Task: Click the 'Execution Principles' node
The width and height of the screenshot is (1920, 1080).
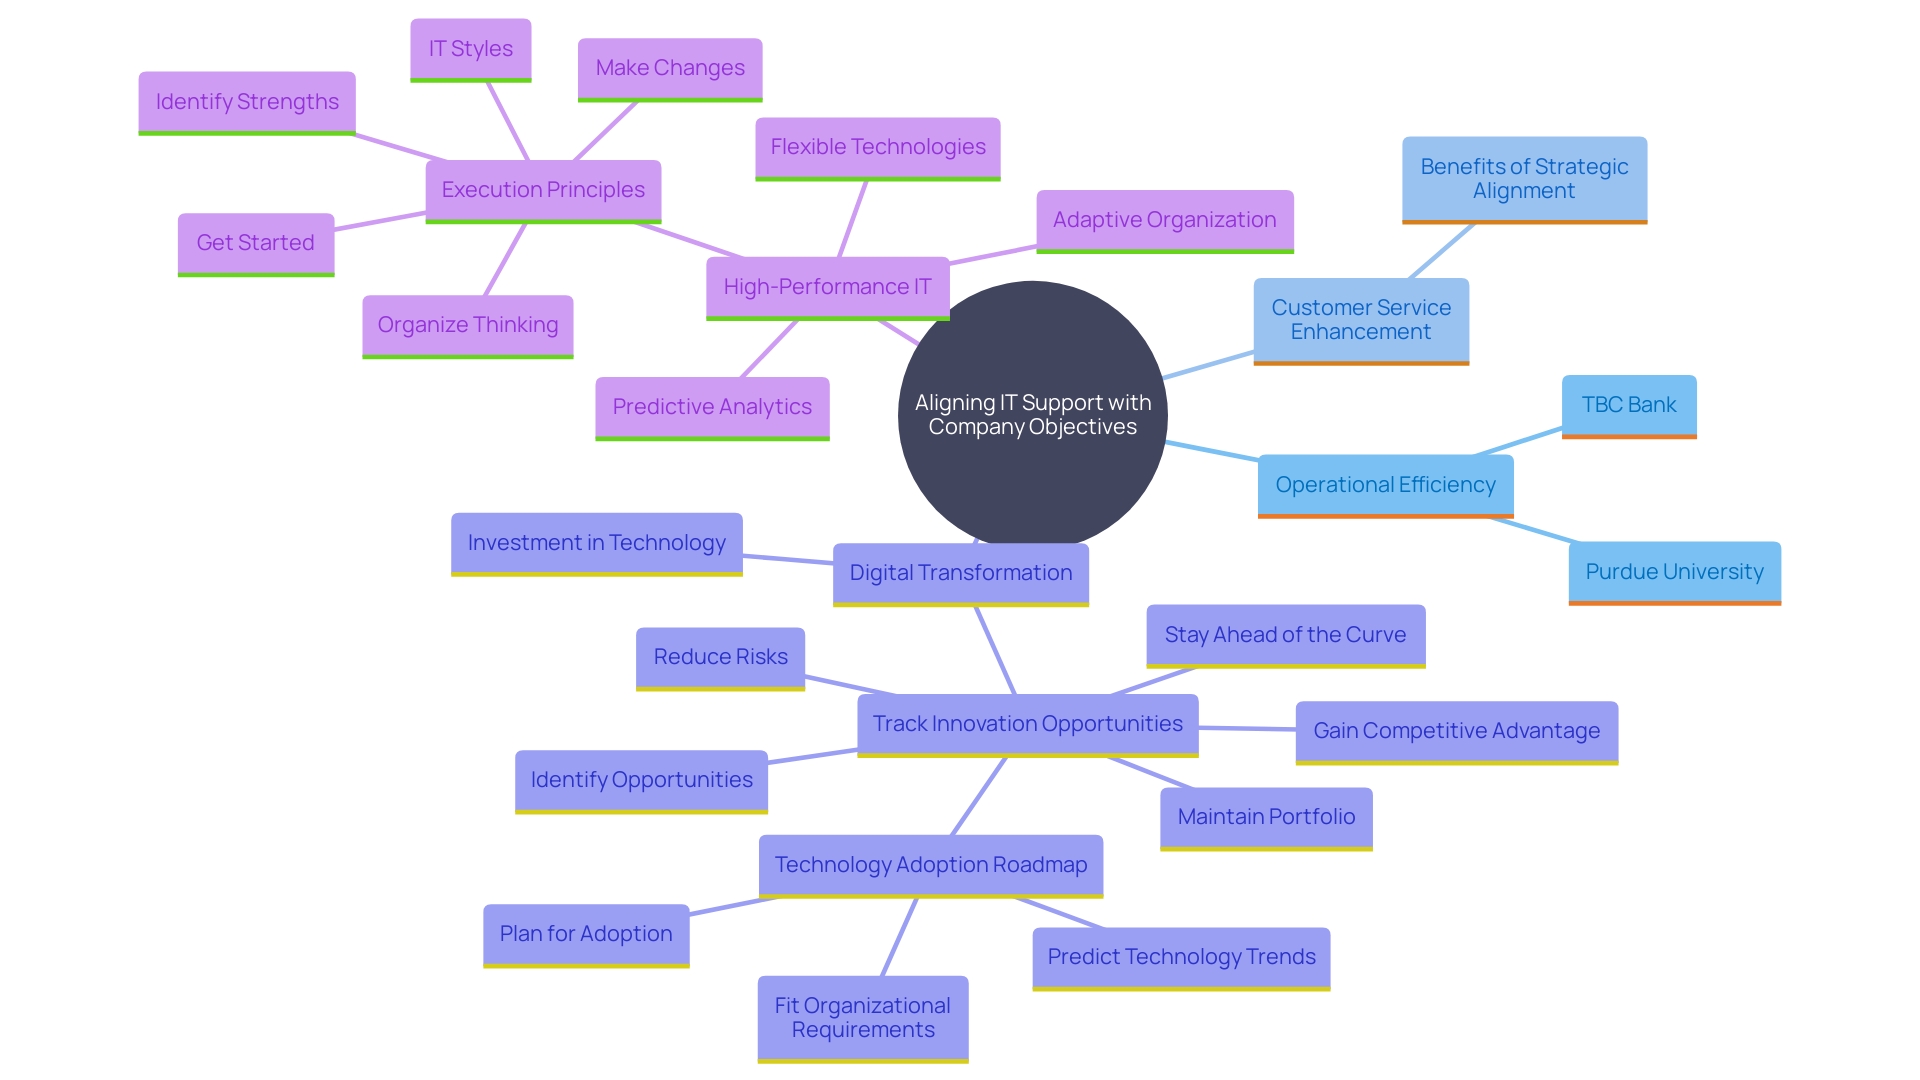Action: [x=542, y=190]
